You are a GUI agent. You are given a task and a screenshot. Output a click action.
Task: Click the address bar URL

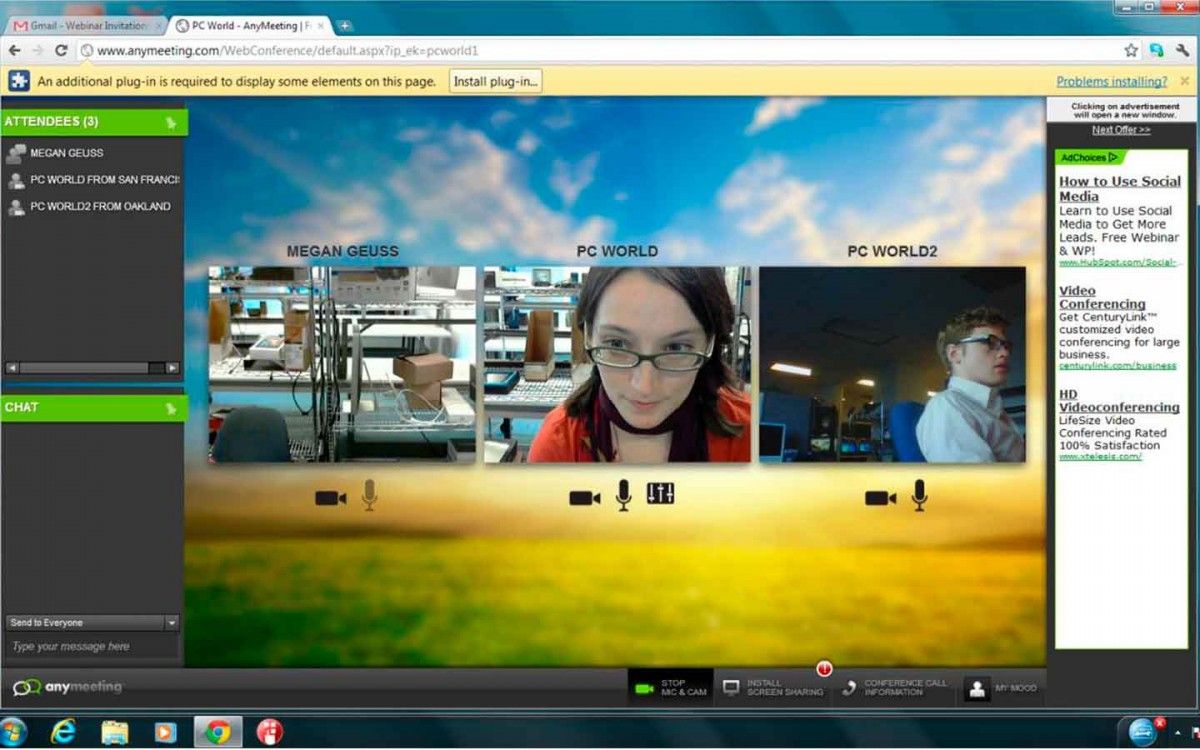click(288, 50)
